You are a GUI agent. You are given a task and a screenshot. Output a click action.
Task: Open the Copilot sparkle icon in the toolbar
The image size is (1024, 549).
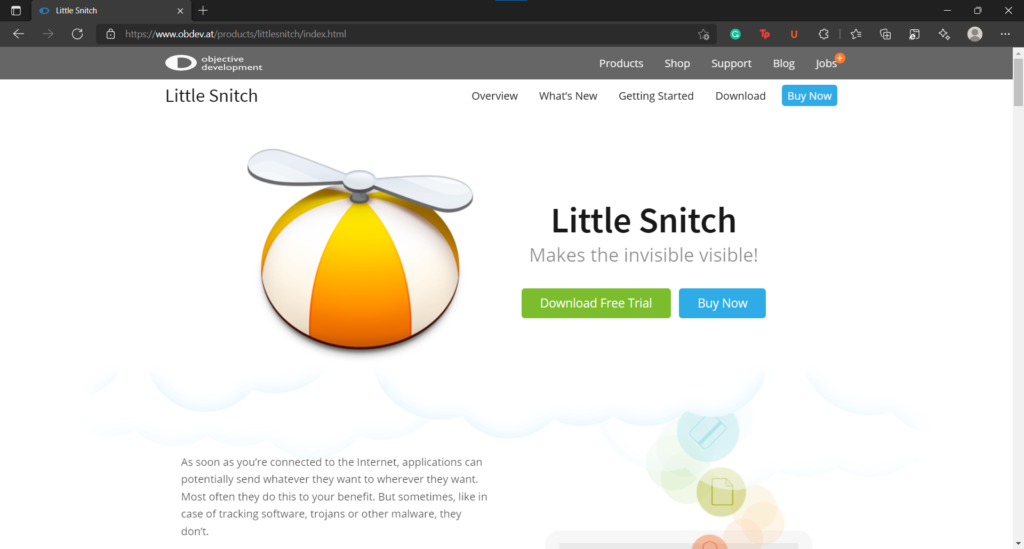coord(944,34)
